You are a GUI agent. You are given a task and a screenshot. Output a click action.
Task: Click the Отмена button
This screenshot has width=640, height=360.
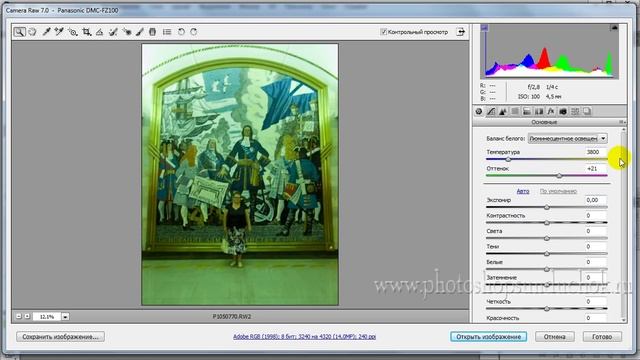(554, 337)
